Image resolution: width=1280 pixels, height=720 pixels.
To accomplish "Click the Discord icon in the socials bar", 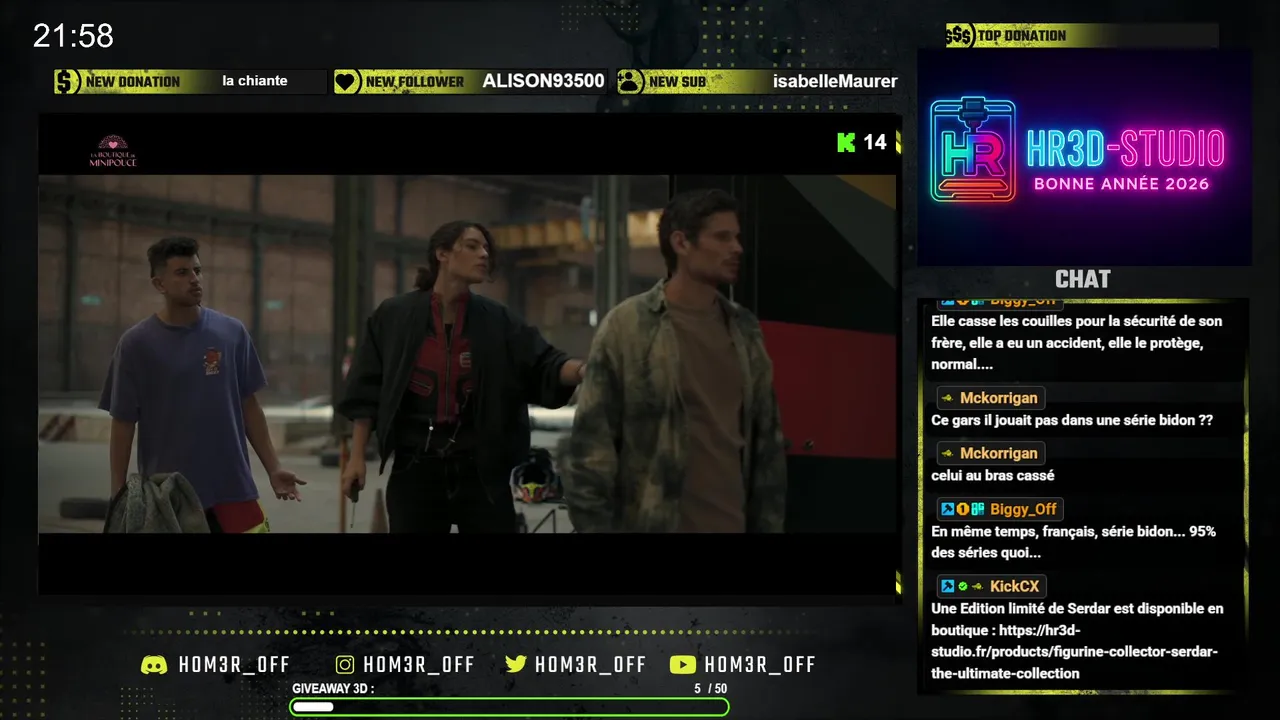I will (x=154, y=665).
